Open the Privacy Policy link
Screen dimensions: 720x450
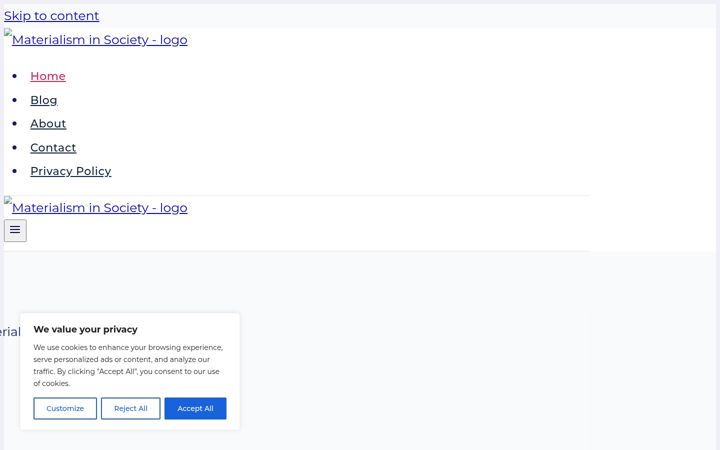click(71, 171)
